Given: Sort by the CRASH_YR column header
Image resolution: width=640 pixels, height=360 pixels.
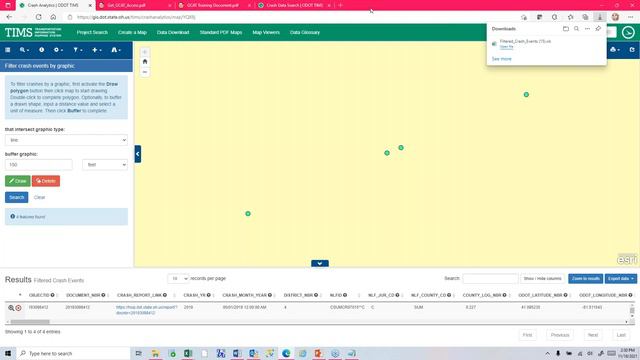Looking at the screenshot, I should coord(197,295).
